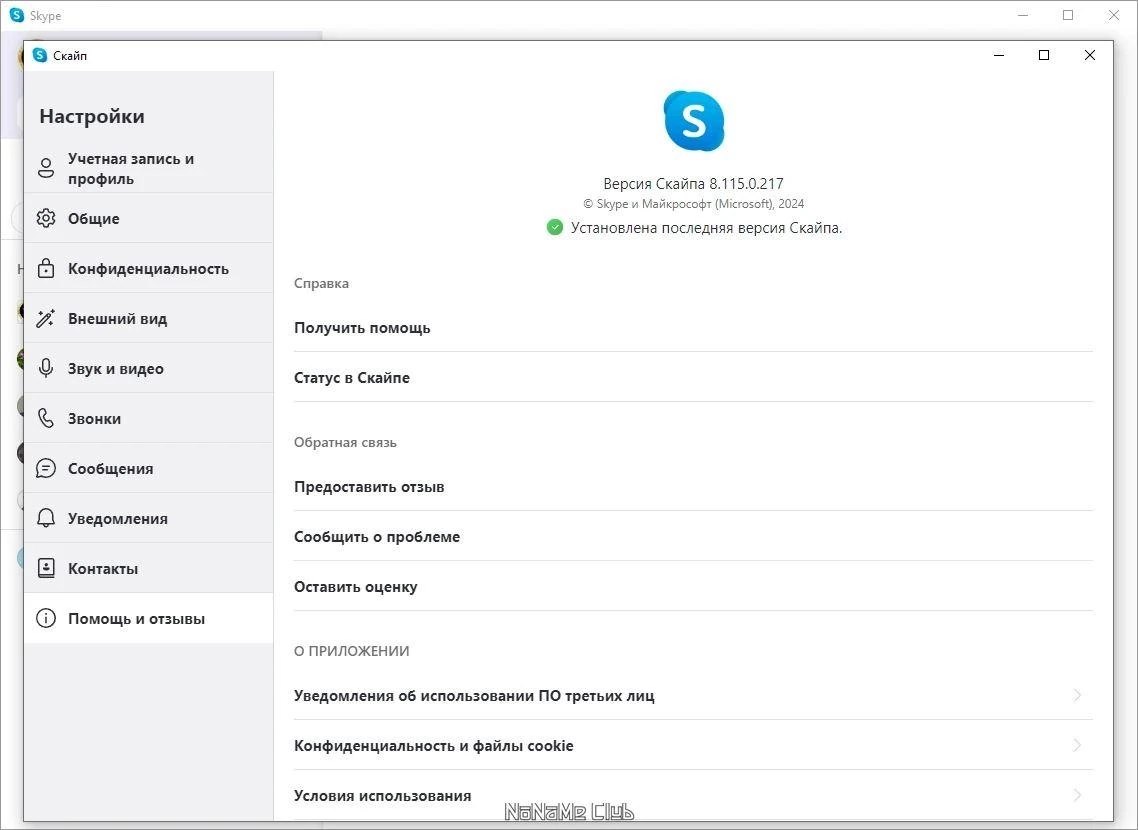Switch to Конфиденциальность settings
Image resolution: width=1138 pixels, height=830 pixels.
tap(149, 268)
